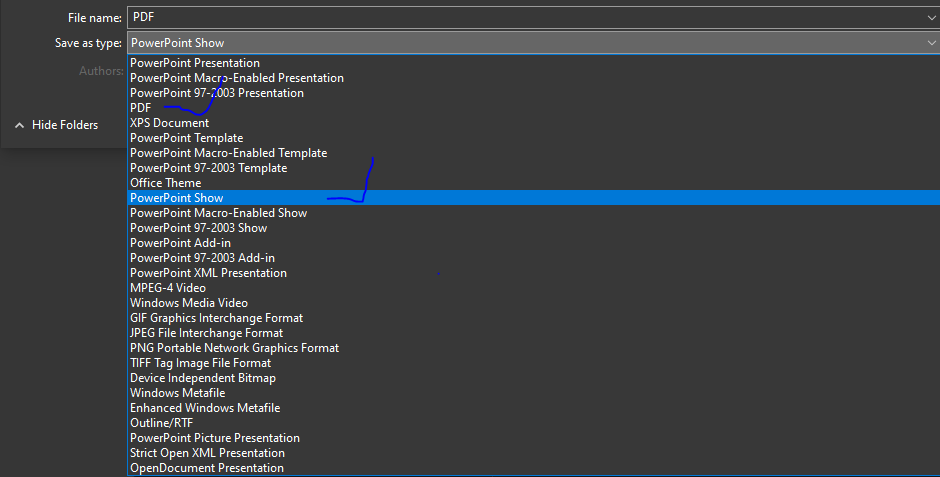The image size is (940, 477).
Task: Choose XPS Document format
Action: pyautogui.click(x=534, y=123)
